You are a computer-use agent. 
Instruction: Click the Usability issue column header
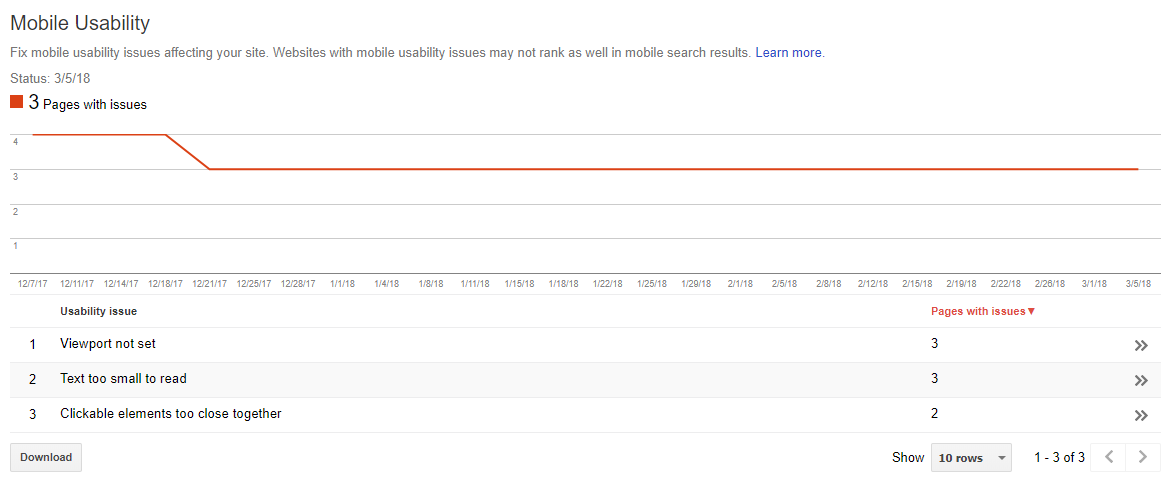point(98,311)
